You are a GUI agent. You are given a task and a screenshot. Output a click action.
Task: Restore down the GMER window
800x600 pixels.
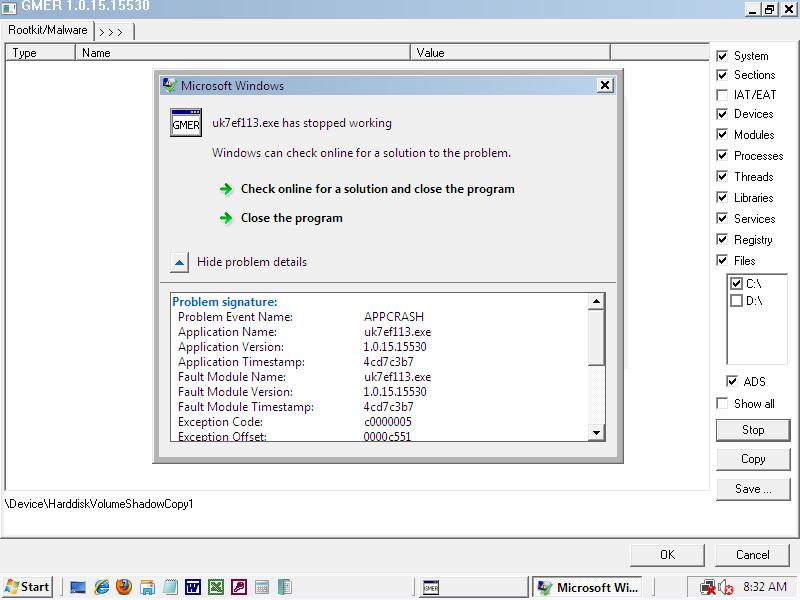[770, 9]
